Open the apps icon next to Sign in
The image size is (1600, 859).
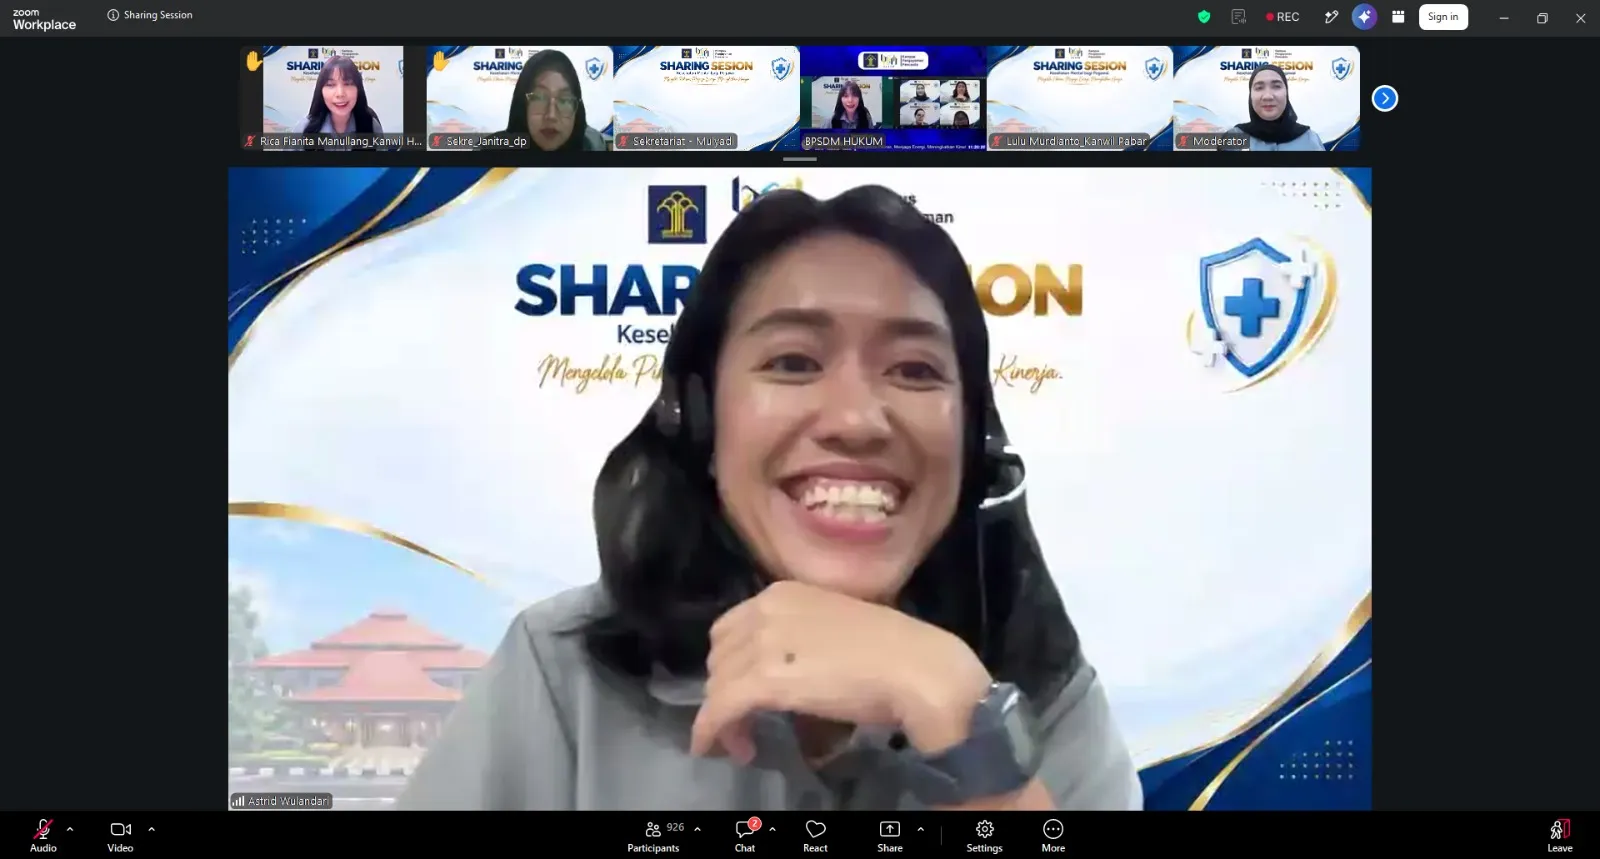point(1398,17)
